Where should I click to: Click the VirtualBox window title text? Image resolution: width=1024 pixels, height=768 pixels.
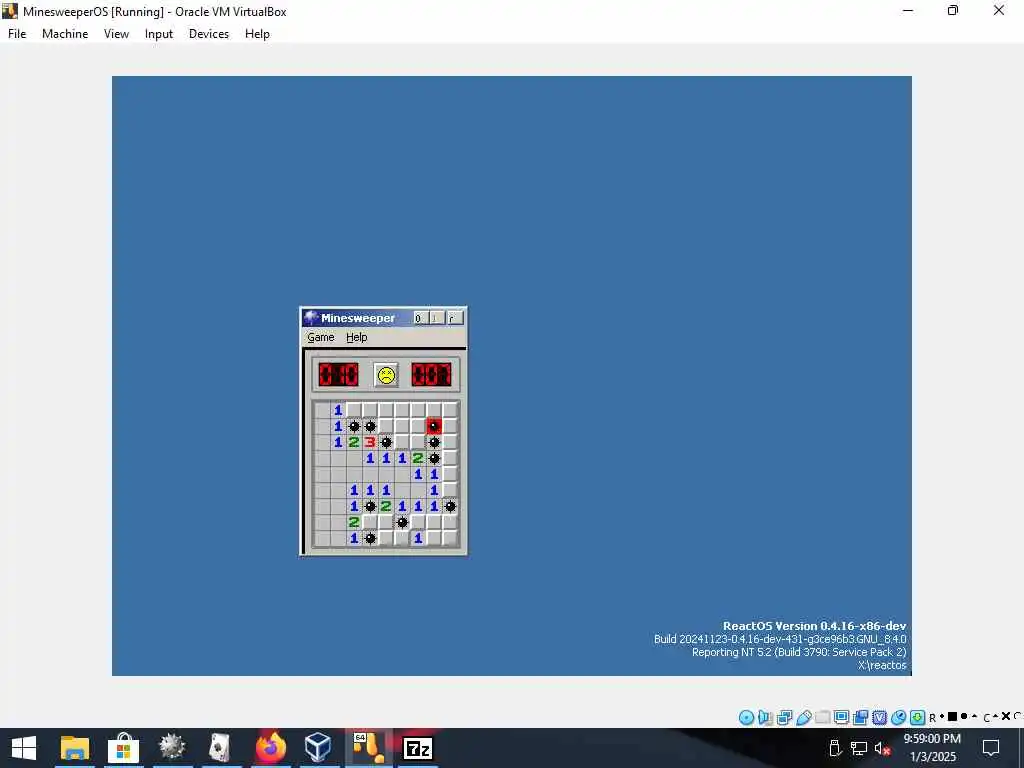pos(155,12)
